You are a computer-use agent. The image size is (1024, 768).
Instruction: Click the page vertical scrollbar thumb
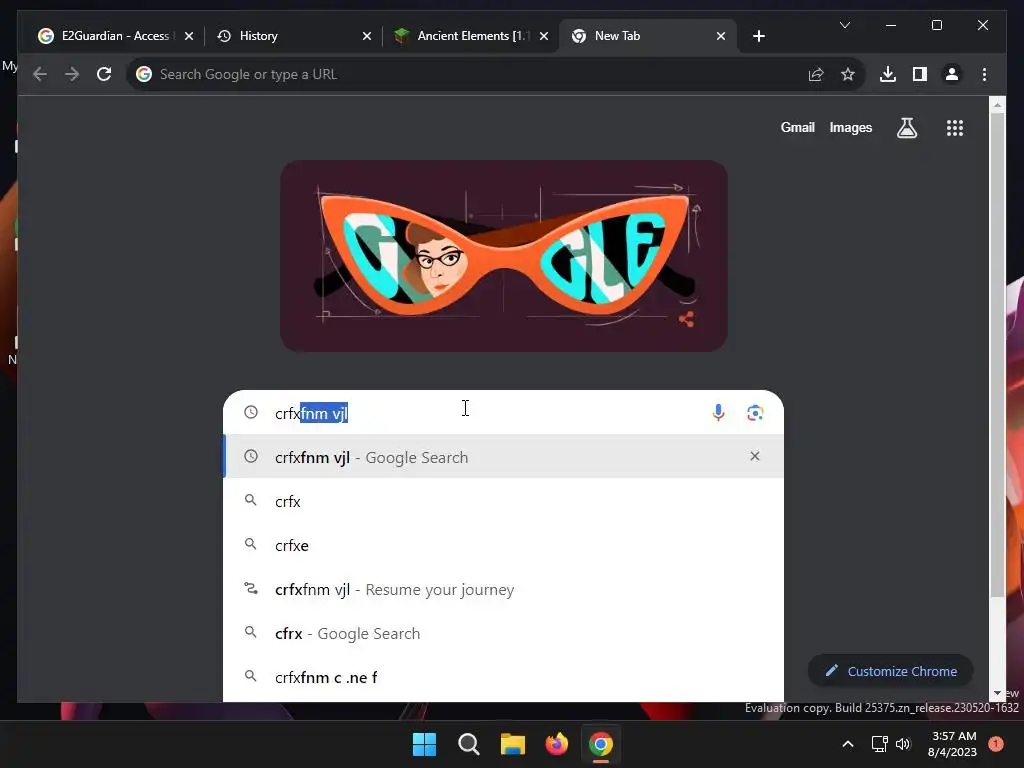[x=997, y=355]
